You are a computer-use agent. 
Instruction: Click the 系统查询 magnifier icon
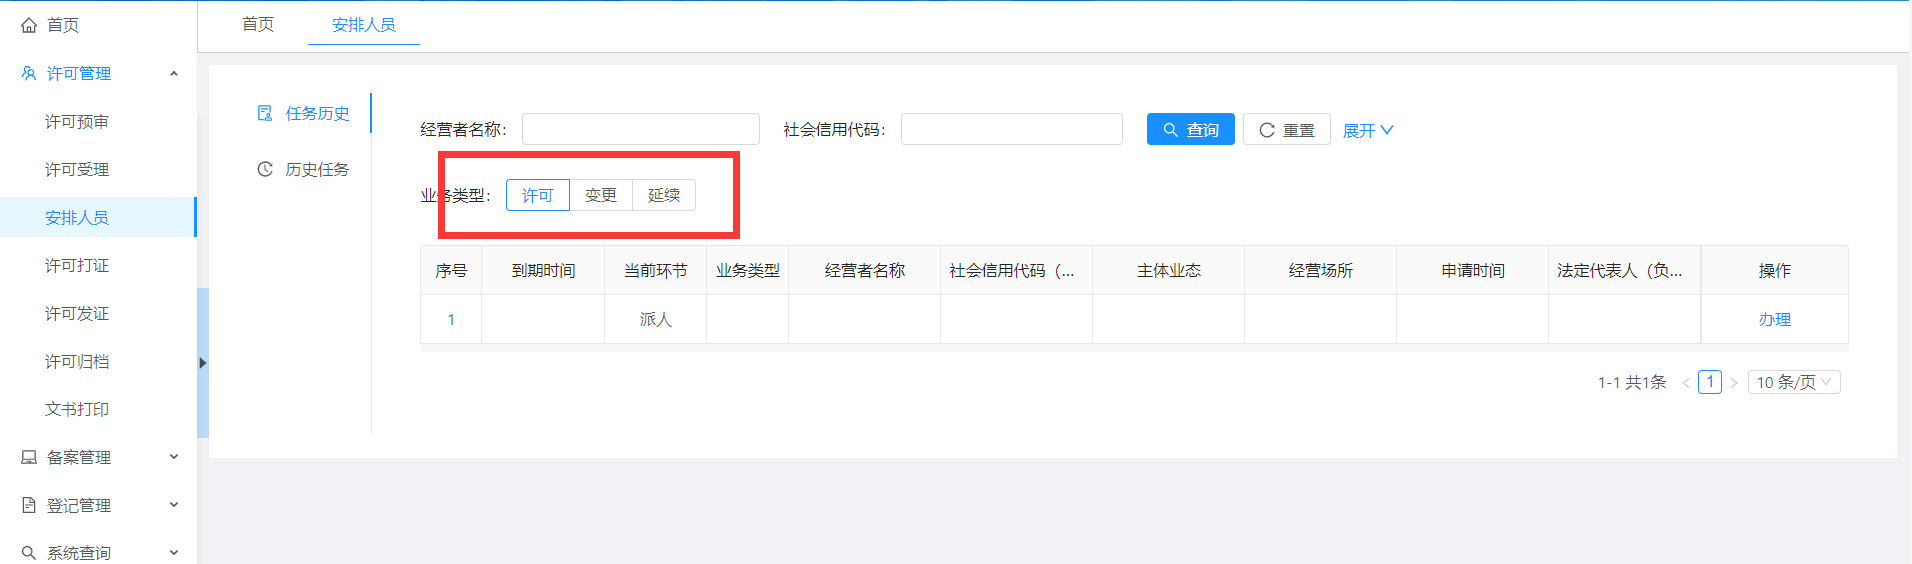pos(29,552)
